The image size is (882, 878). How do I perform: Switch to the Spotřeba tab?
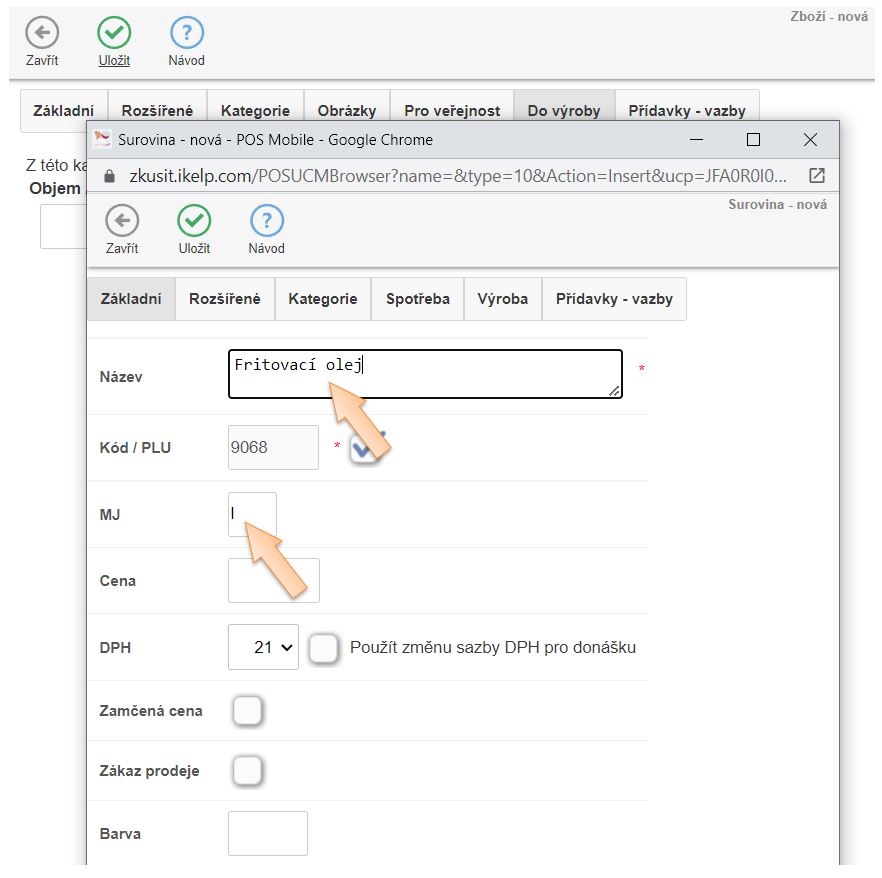417,299
